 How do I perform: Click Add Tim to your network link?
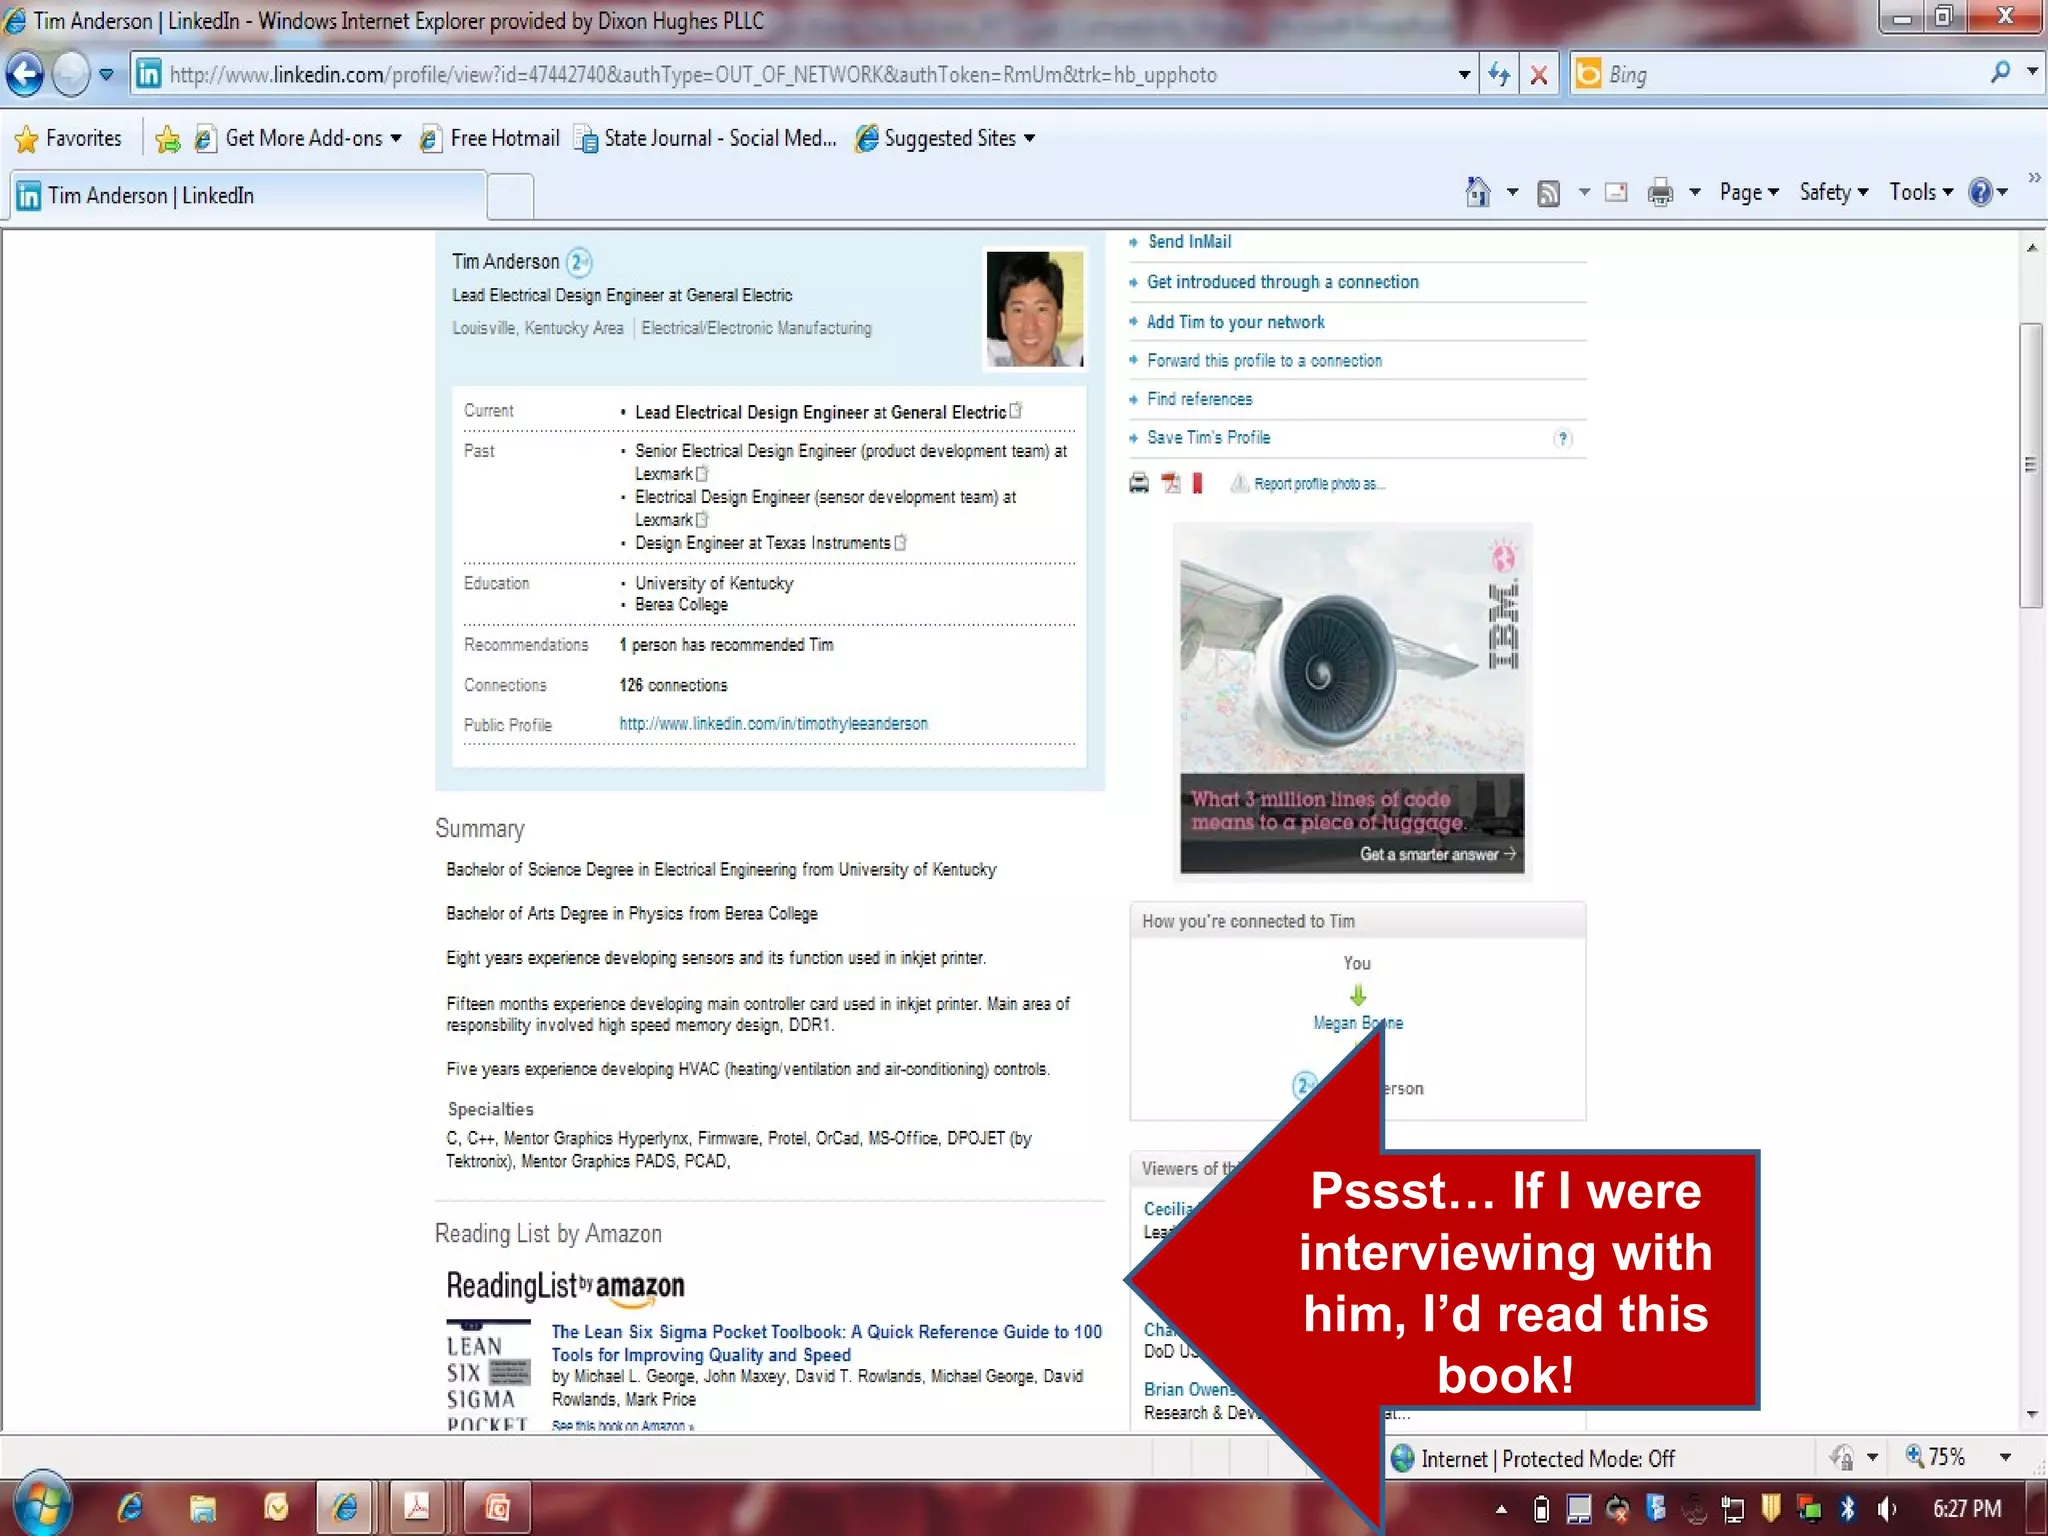[x=1235, y=322]
